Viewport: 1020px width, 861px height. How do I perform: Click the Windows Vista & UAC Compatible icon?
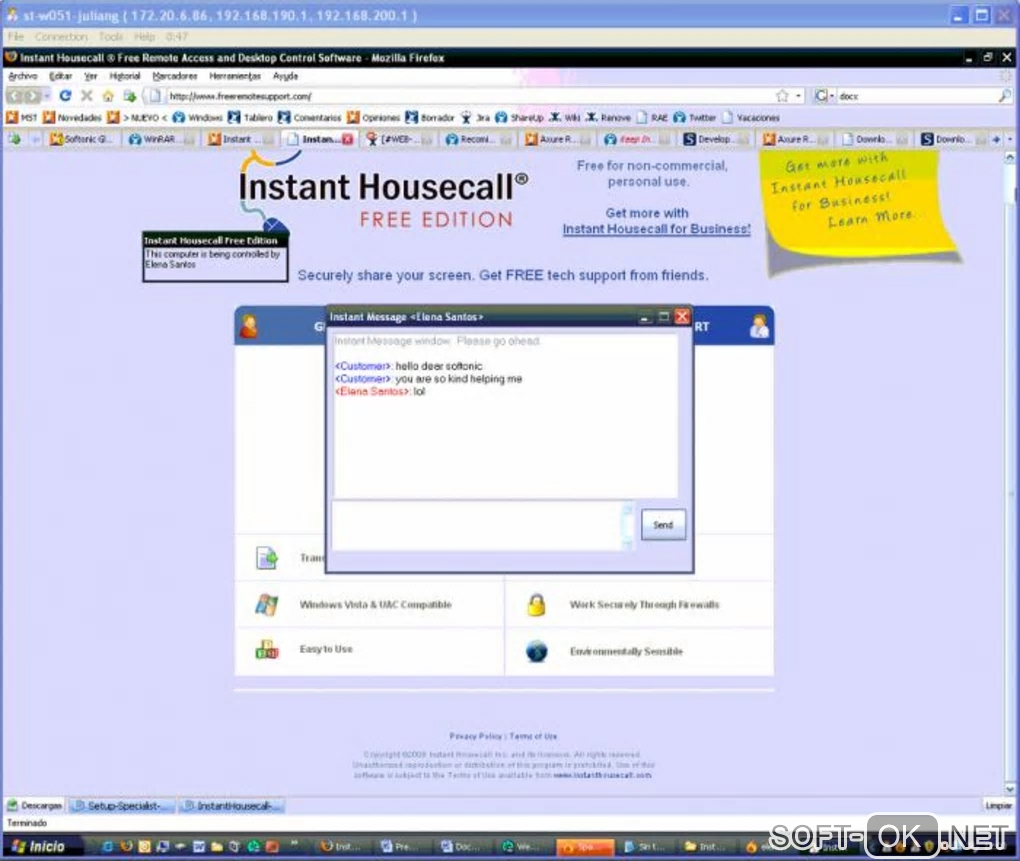[x=266, y=604]
